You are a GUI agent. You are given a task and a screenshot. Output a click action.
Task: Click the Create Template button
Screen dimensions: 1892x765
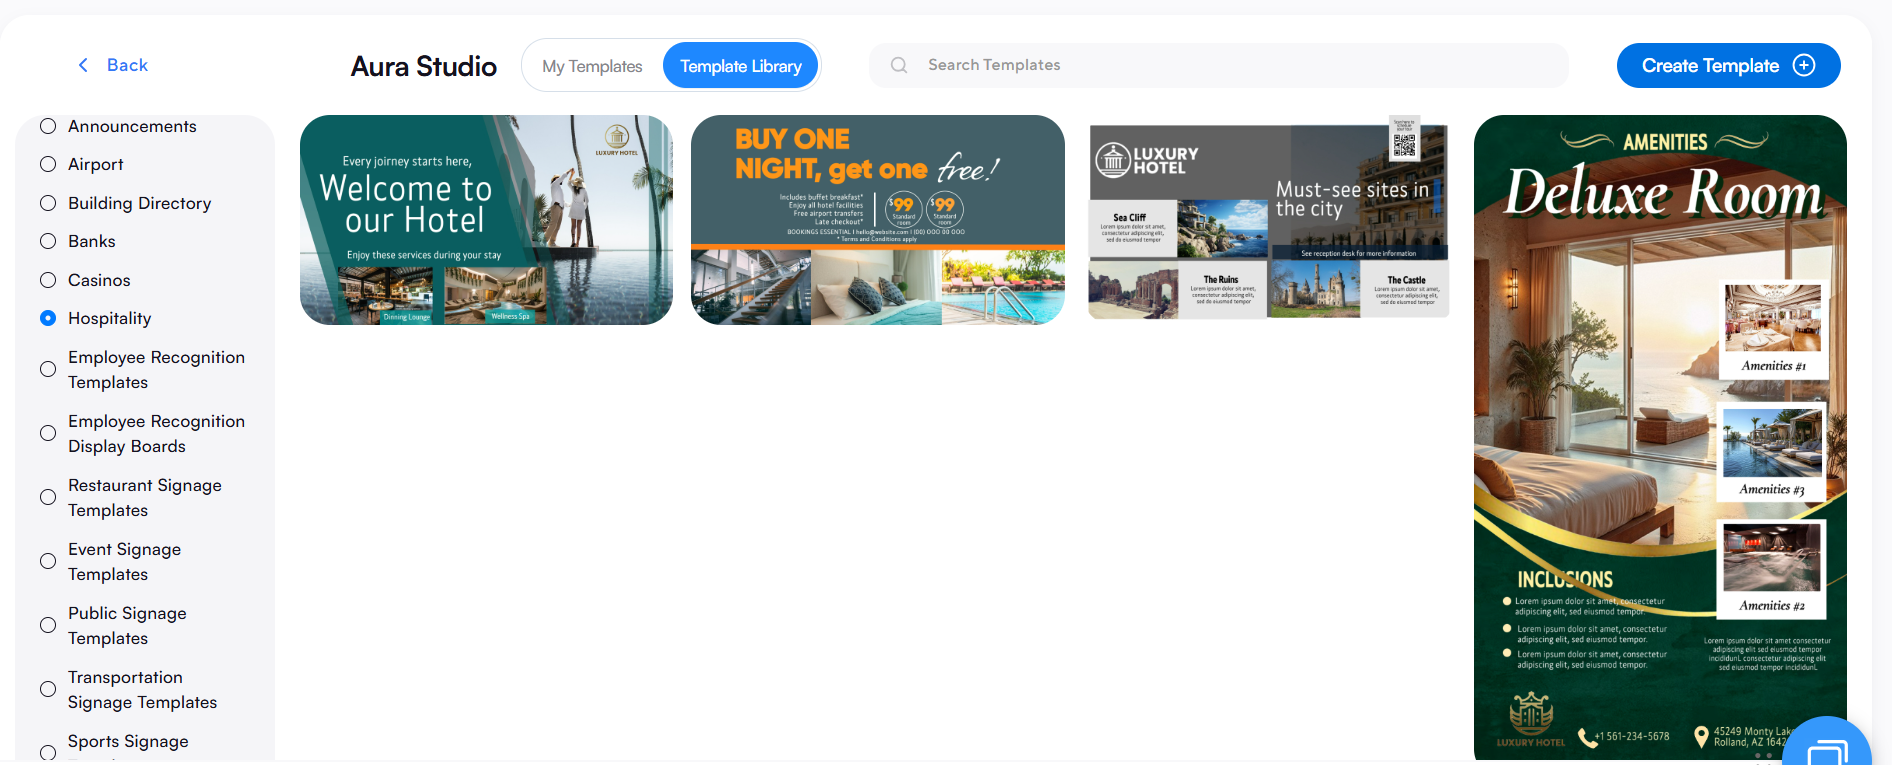tap(1728, 65)
